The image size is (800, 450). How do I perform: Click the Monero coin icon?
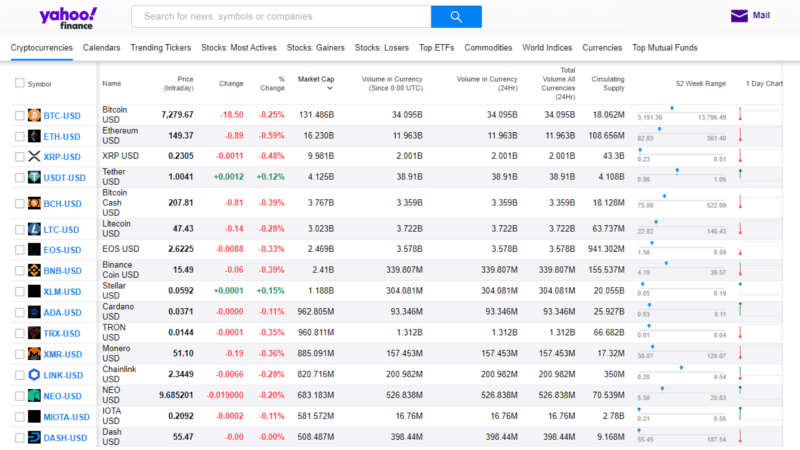(x=34, y=354)
